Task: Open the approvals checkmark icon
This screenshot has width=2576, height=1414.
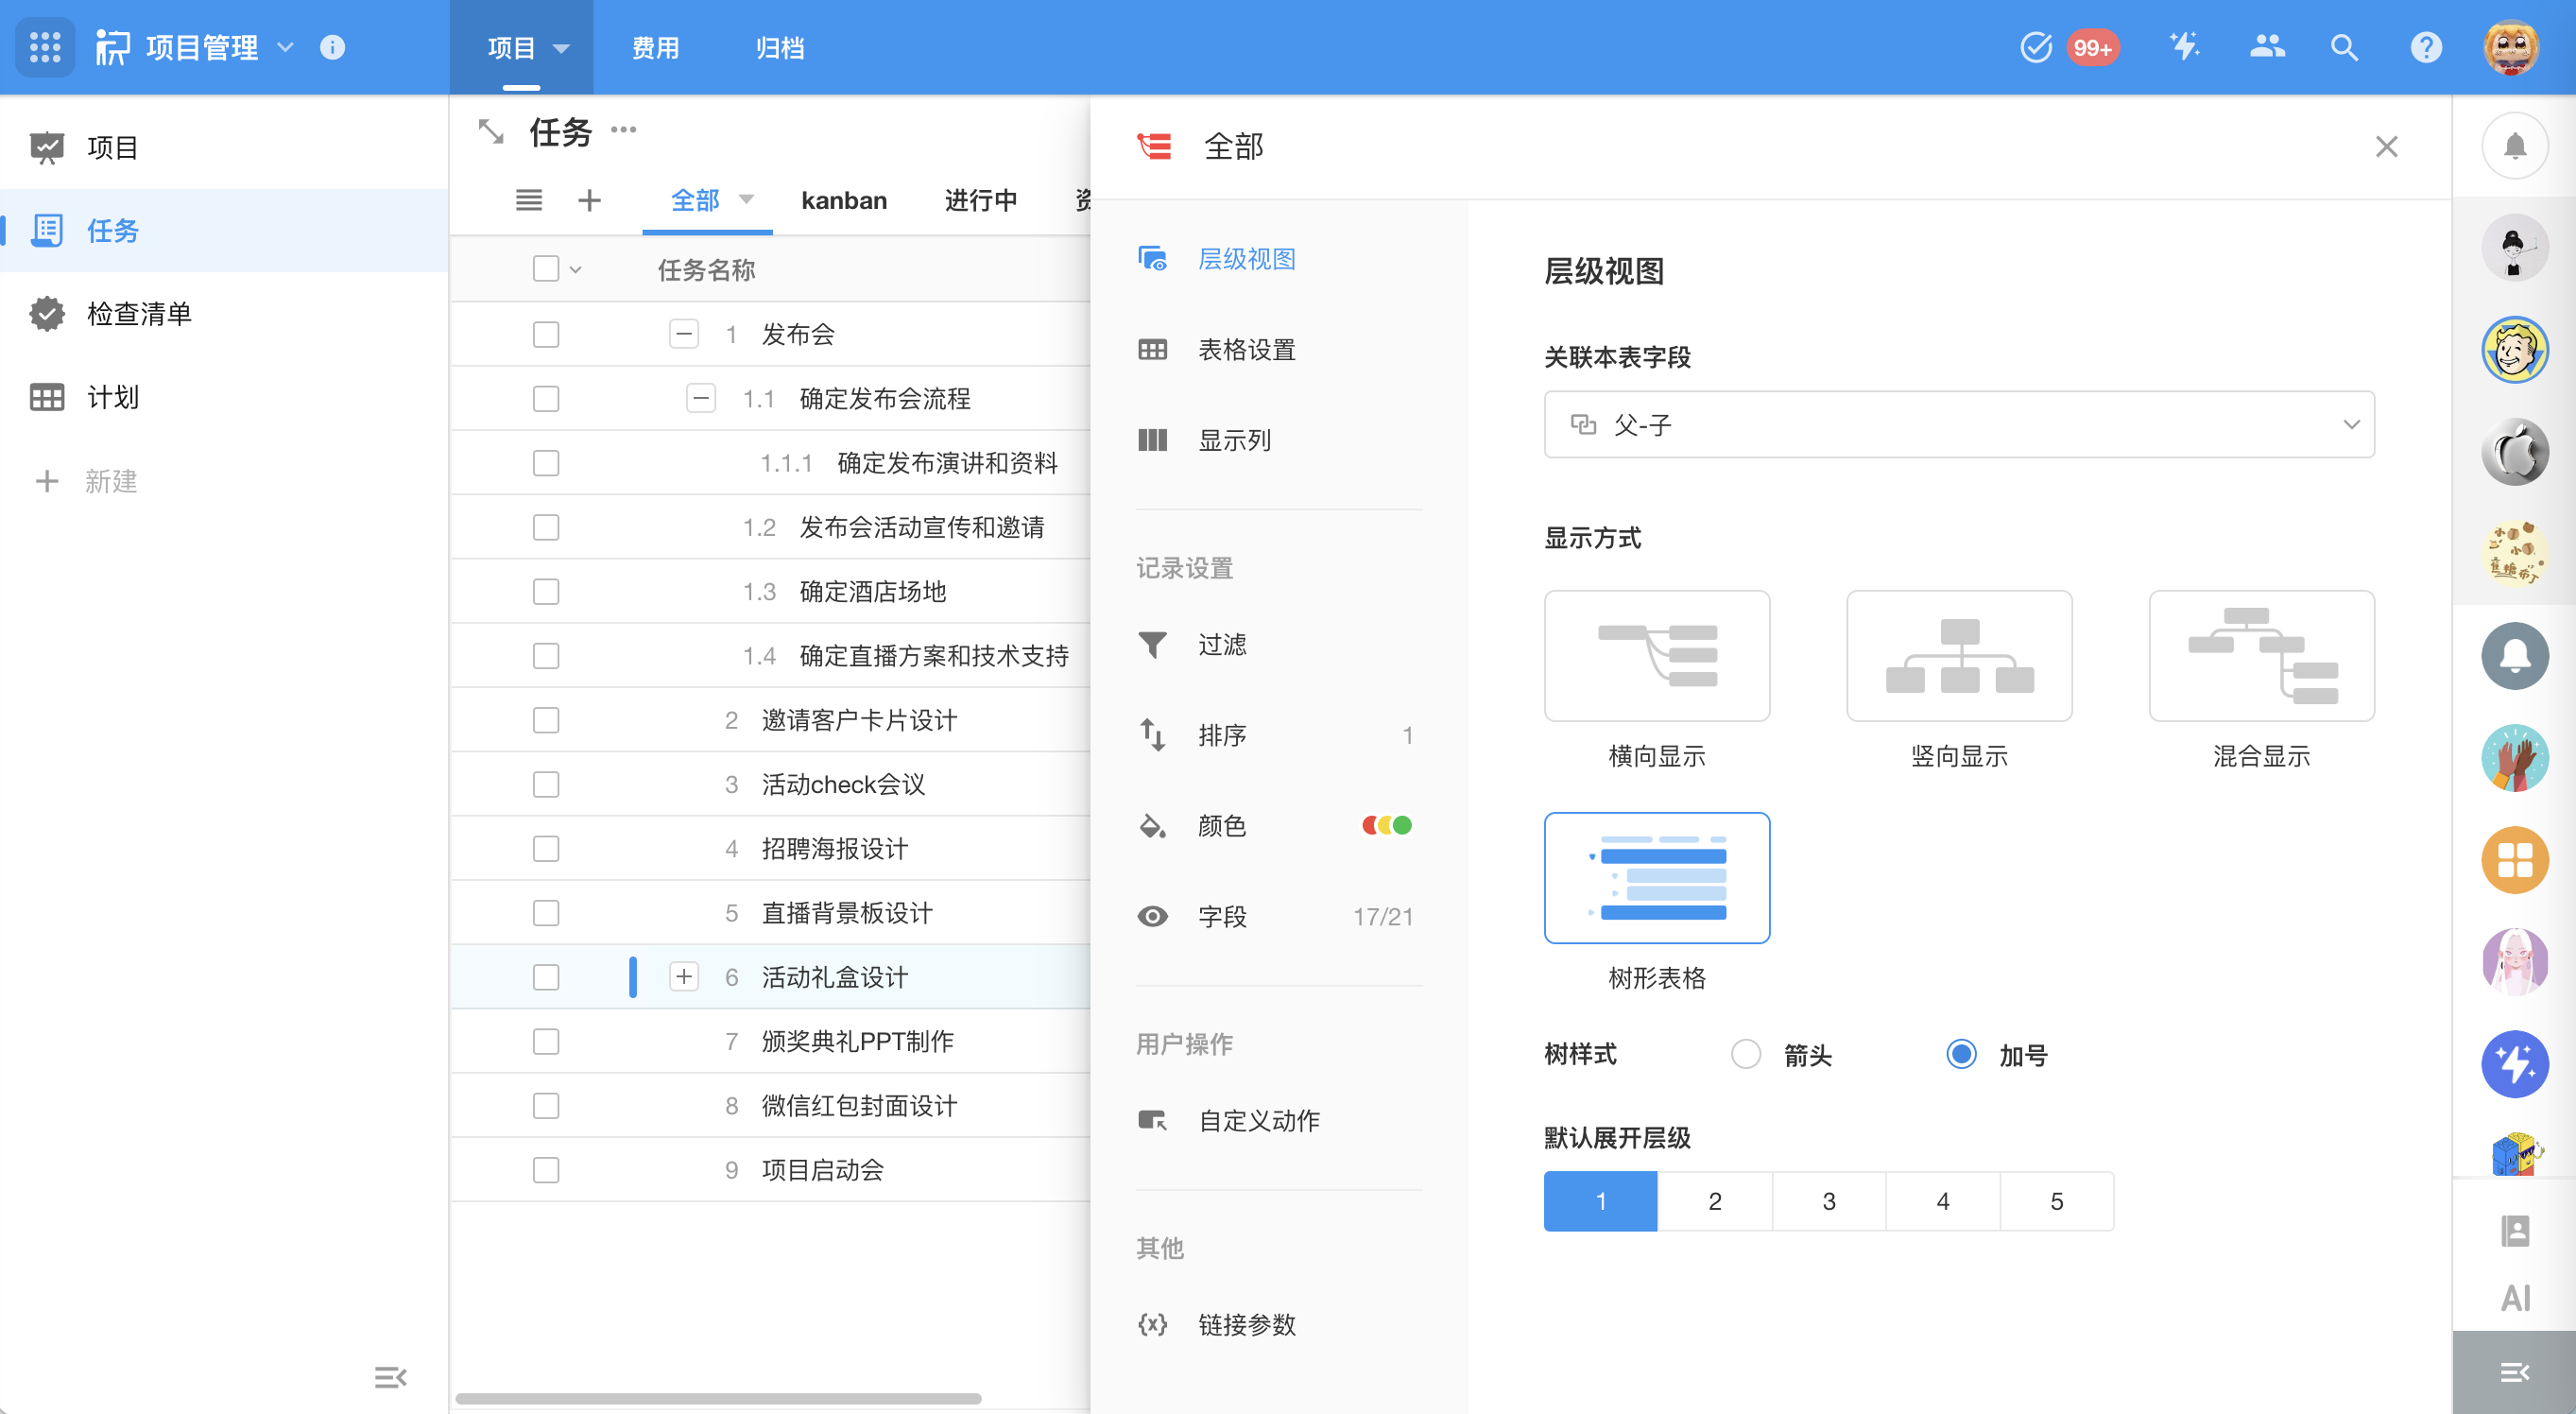Action: click(2035, 47)
